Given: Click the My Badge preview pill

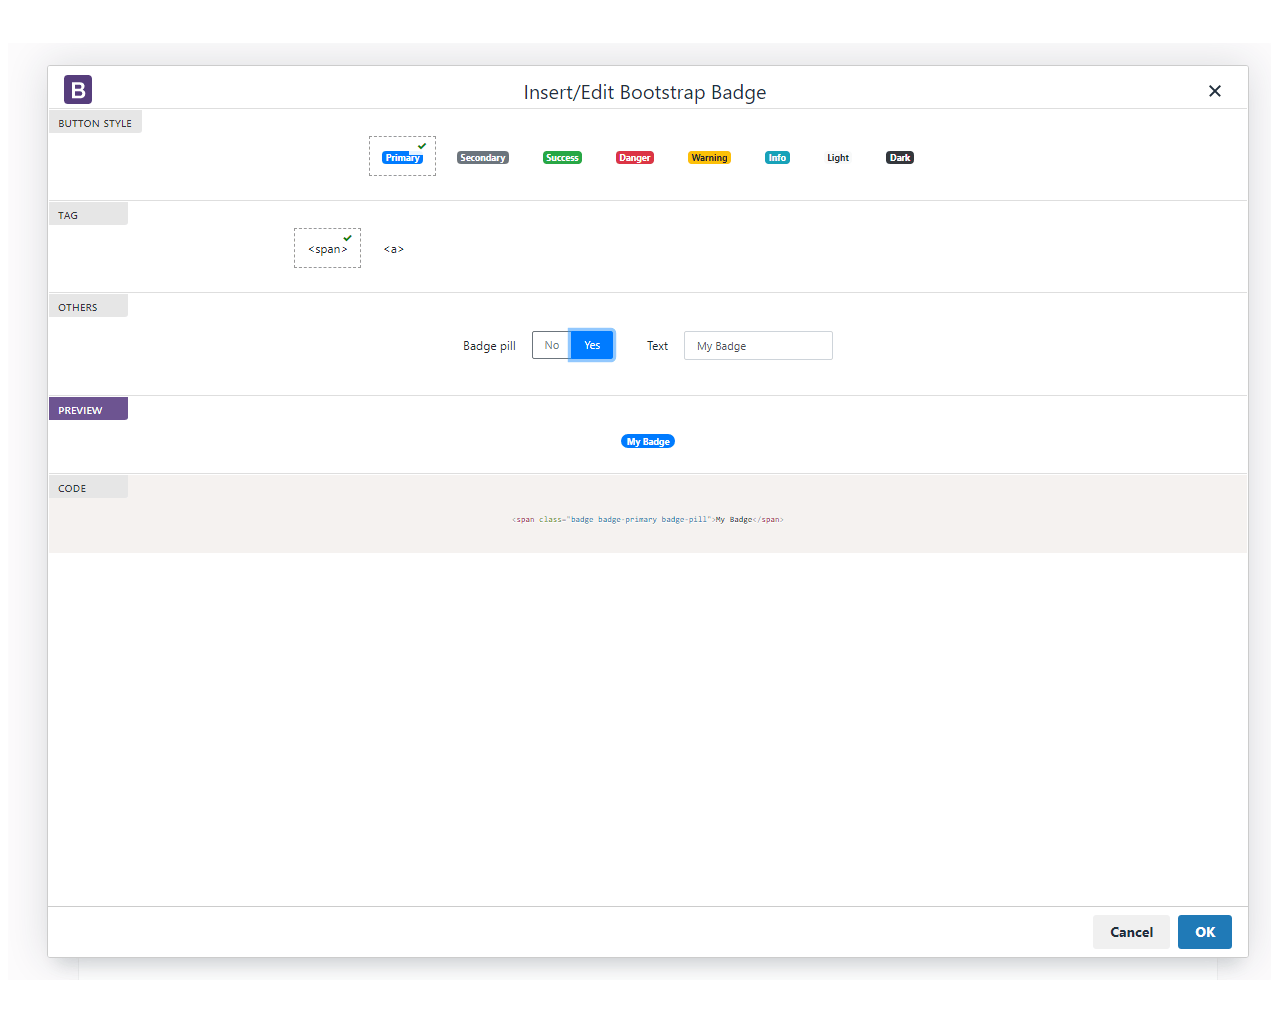Looking at the screenshot, I should (648, 441).
